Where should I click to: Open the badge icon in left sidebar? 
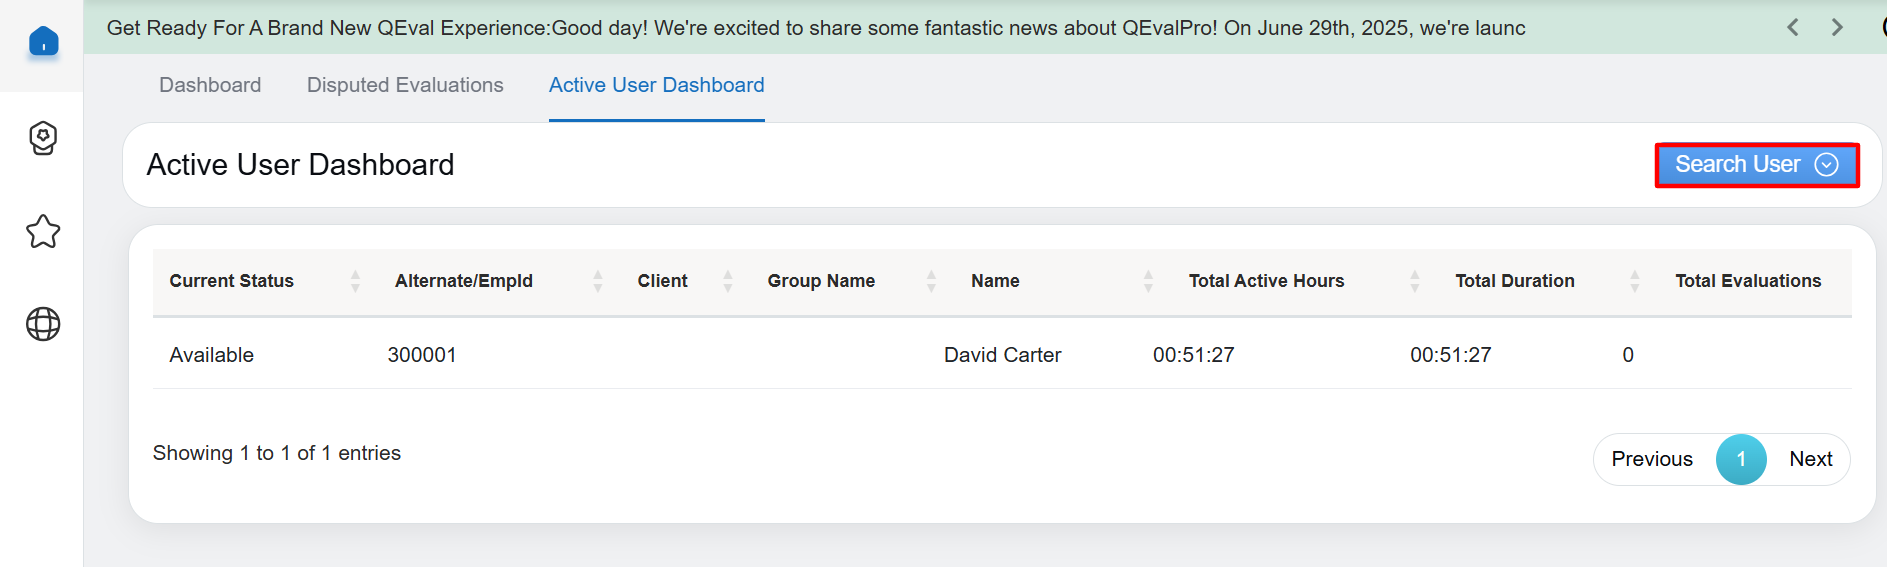(x=43, y=138)
